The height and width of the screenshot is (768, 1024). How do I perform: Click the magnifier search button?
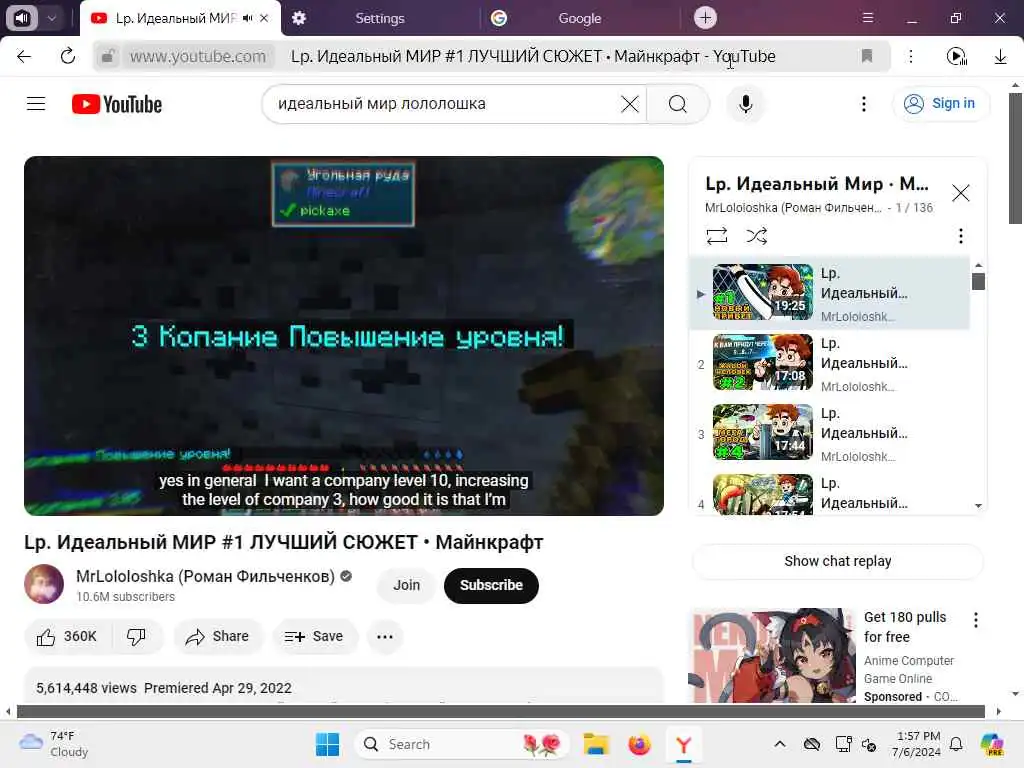pos(678,104)
